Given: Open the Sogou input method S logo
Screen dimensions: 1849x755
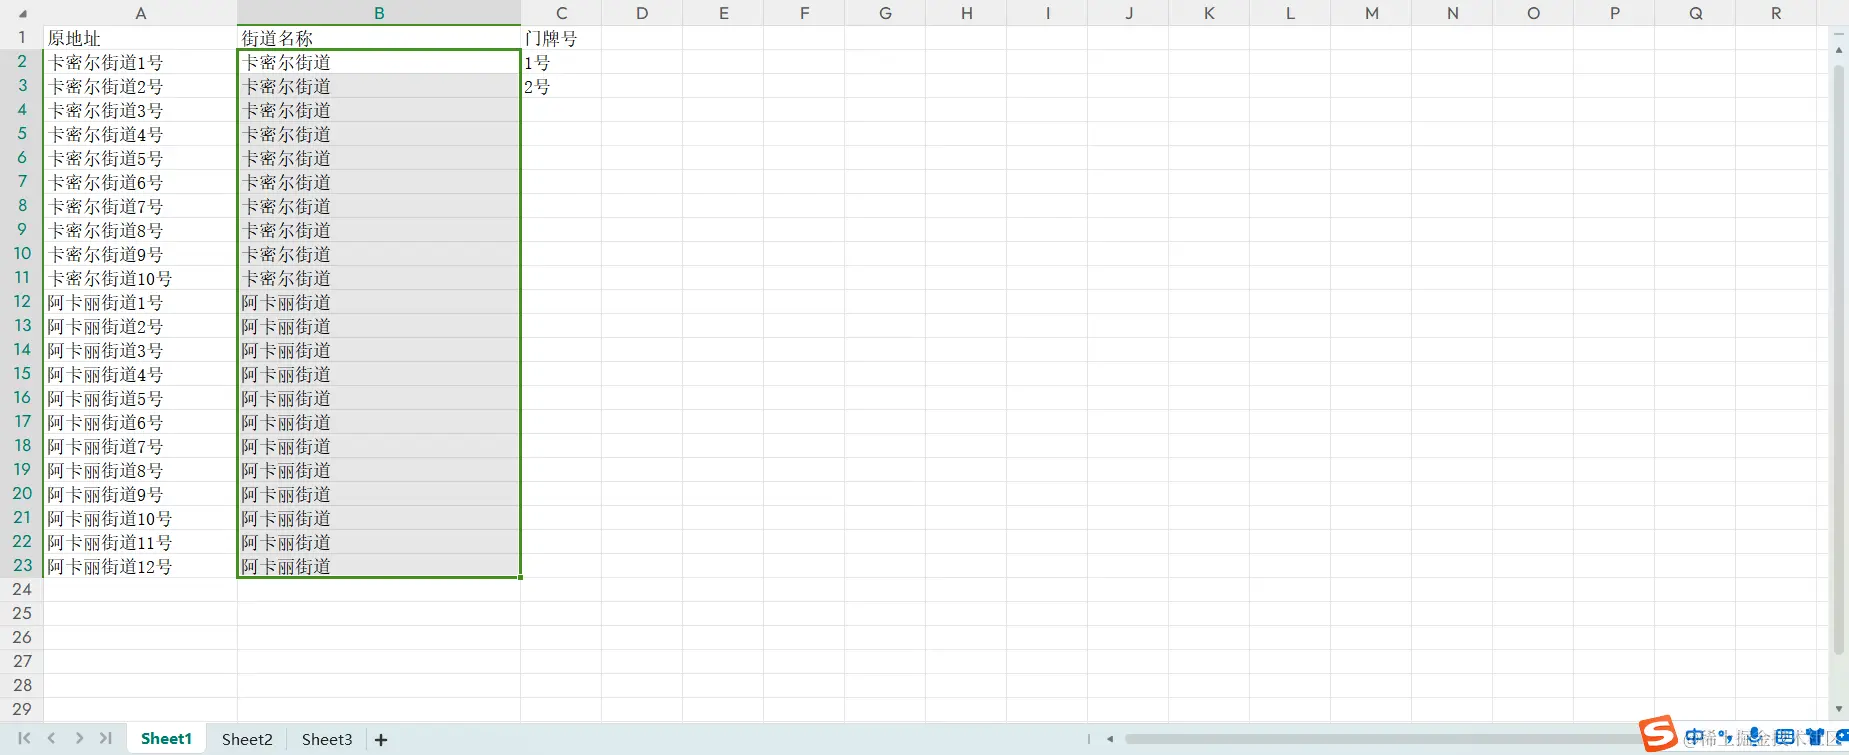Looking at the screenshot, I should coord(1658,733).
